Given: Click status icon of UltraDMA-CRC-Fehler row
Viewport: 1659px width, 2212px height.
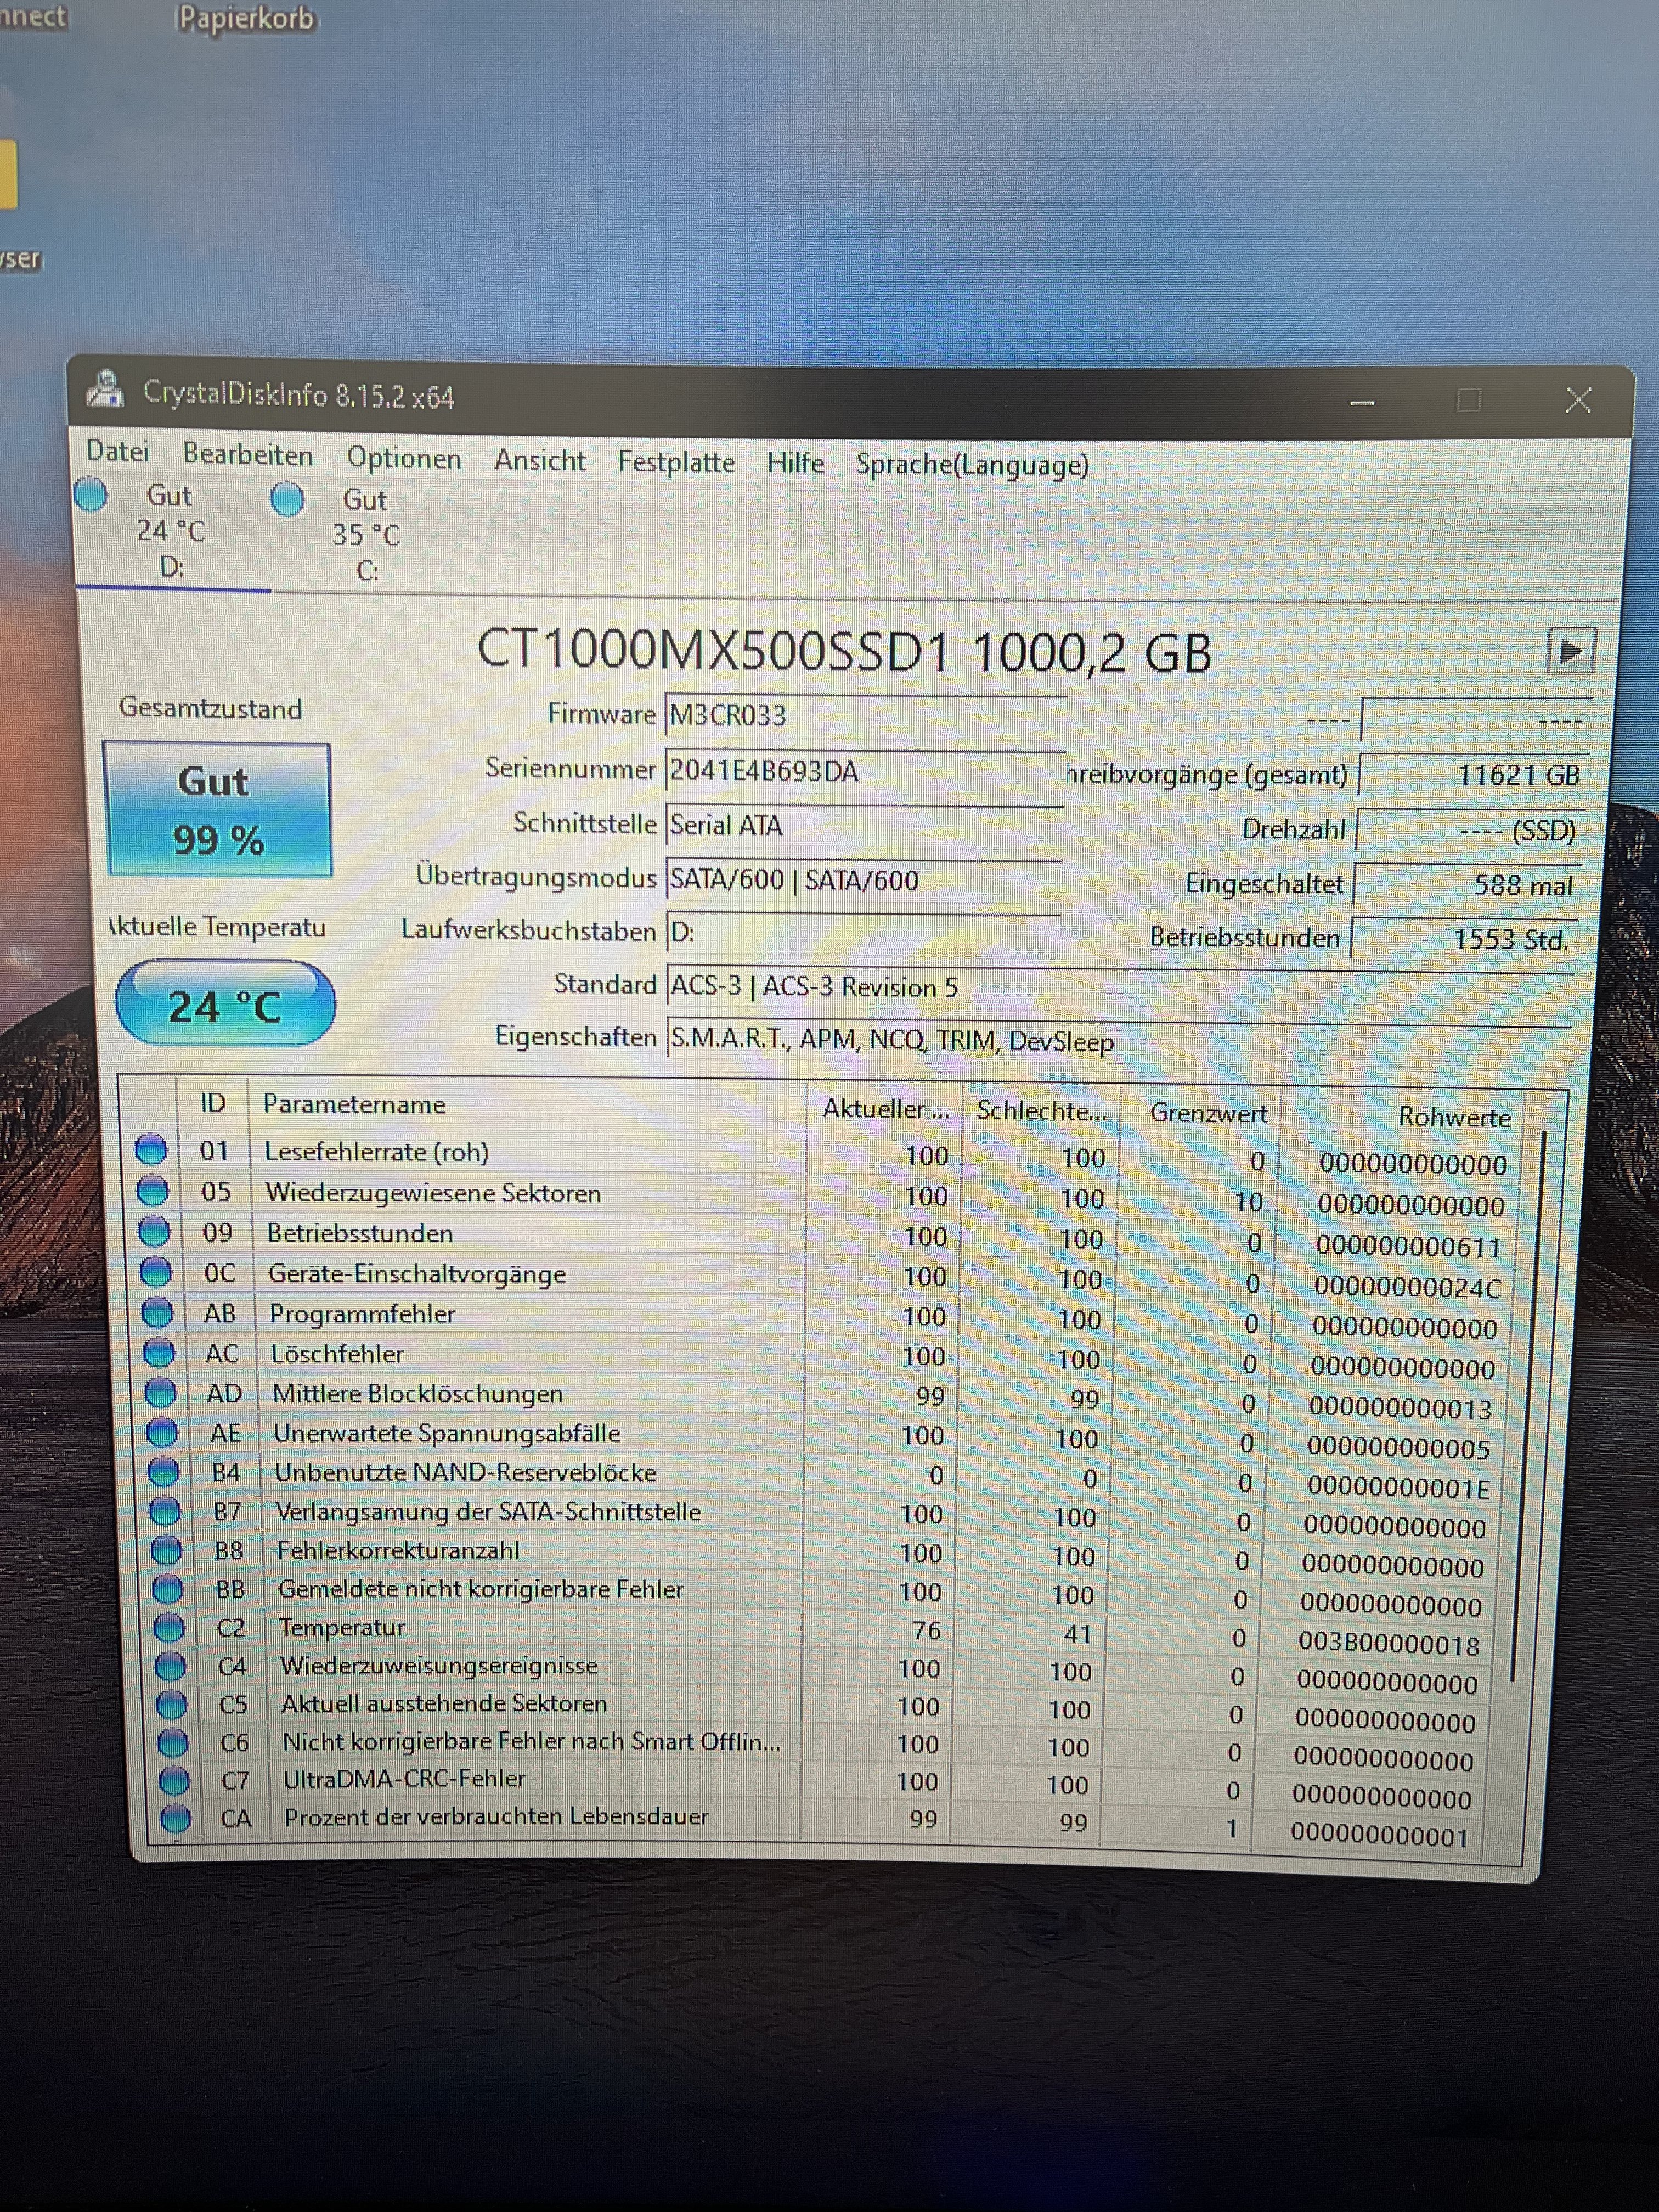Looking at the screenshot, I should tap(175, 1780).
